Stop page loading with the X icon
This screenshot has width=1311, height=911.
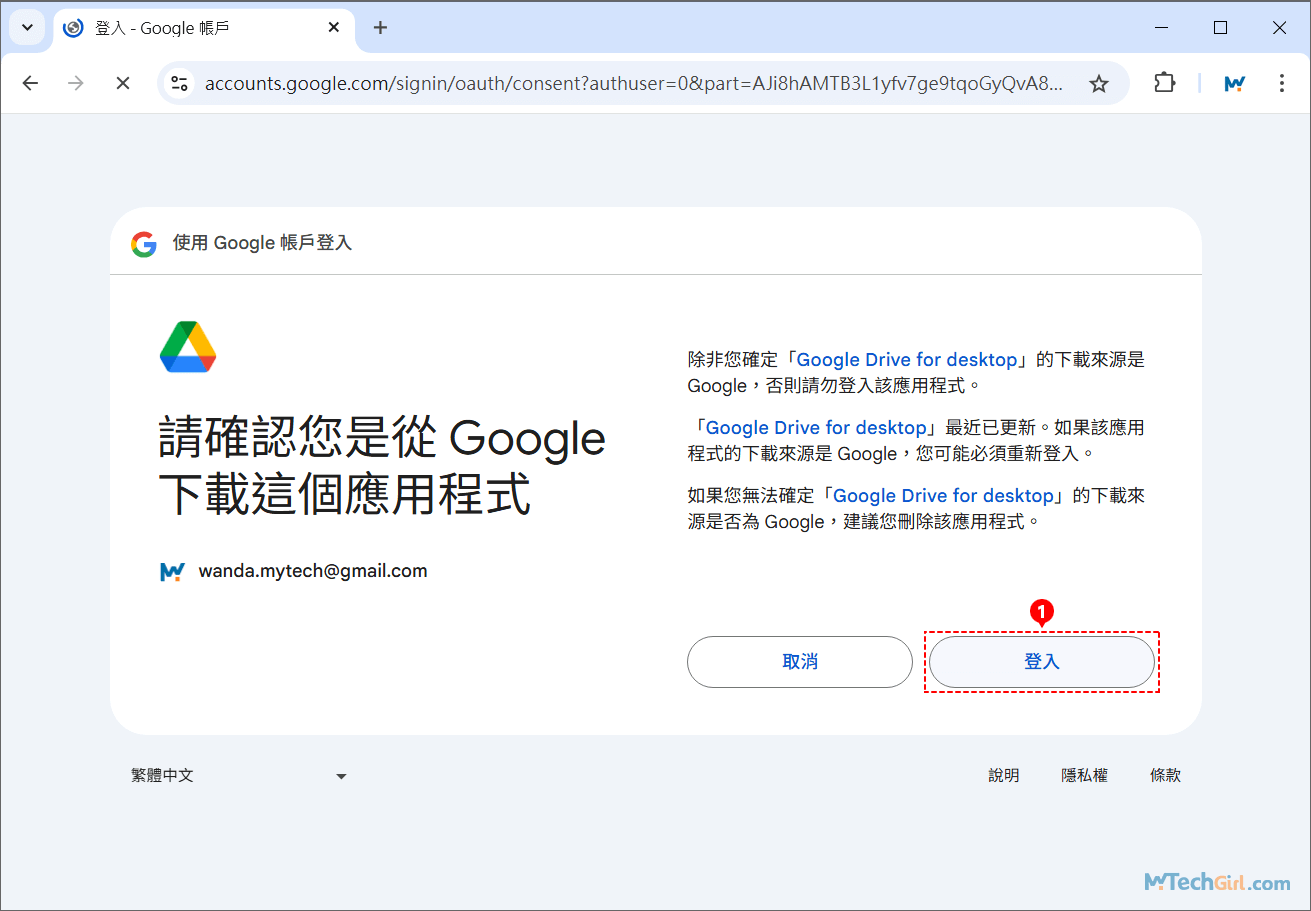point(123,83)
